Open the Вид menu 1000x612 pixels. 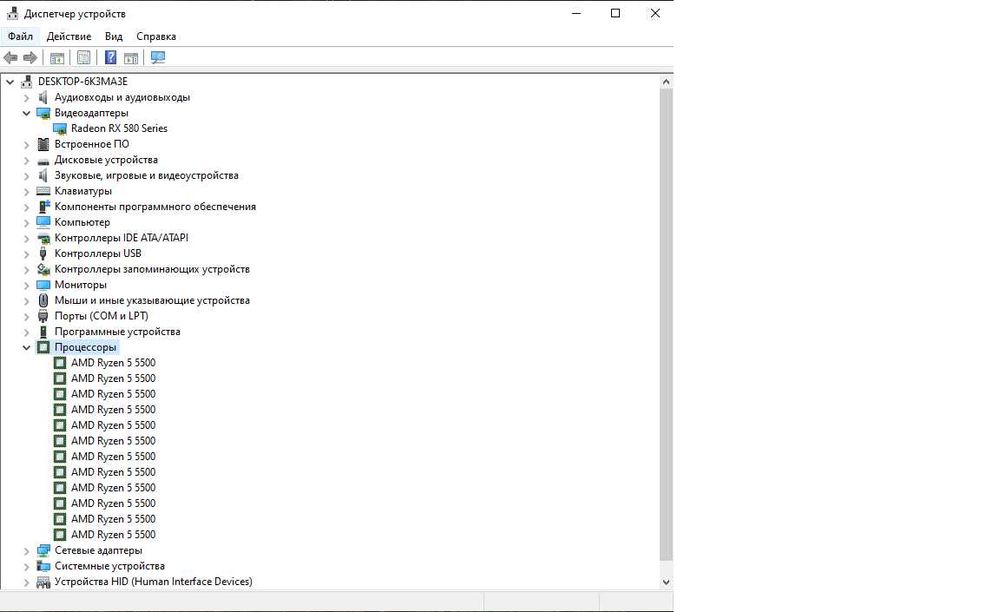pos(114,36)
